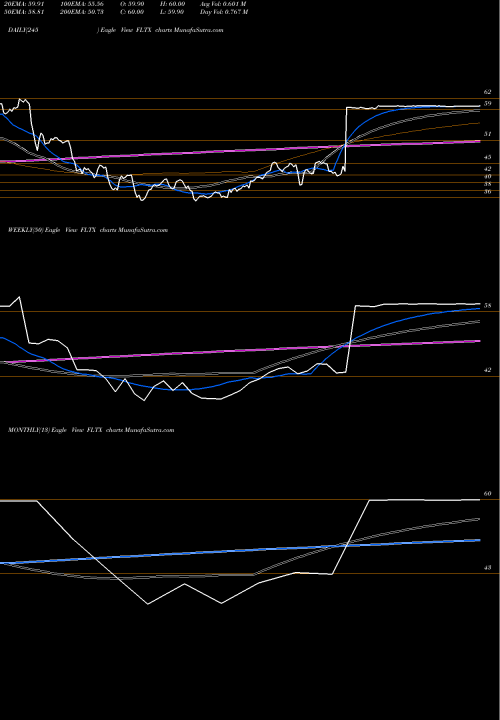This screenshot has height=720, width=500.
Task: Click the 20EMA value in the header
Action: point(24,4)
